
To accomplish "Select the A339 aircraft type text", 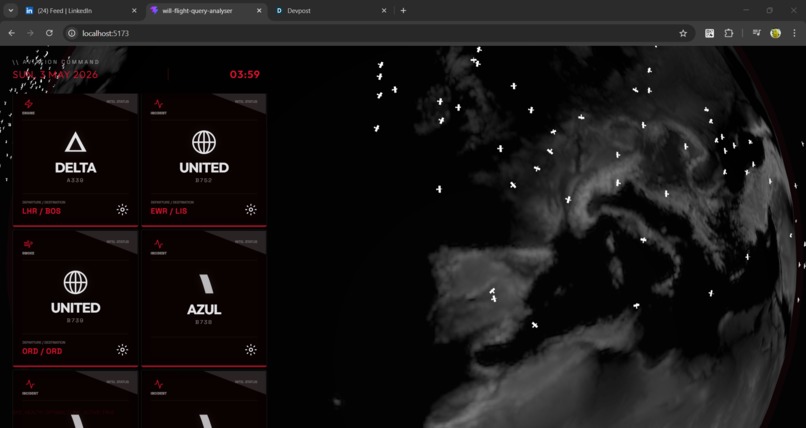I will [75, 180].
